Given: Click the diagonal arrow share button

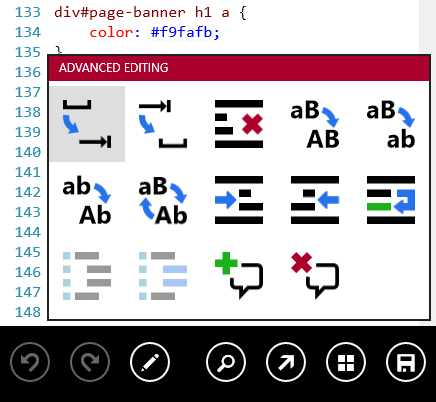Looking at the screenshot, I should click(286, 362).
